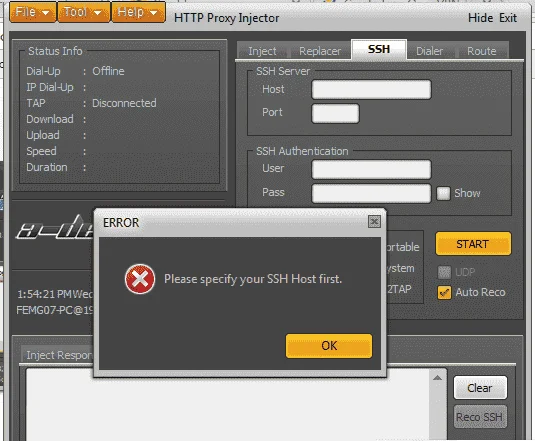Switch to the Dialer tab
Screen dimensions: 535x441
click(429, 51)
